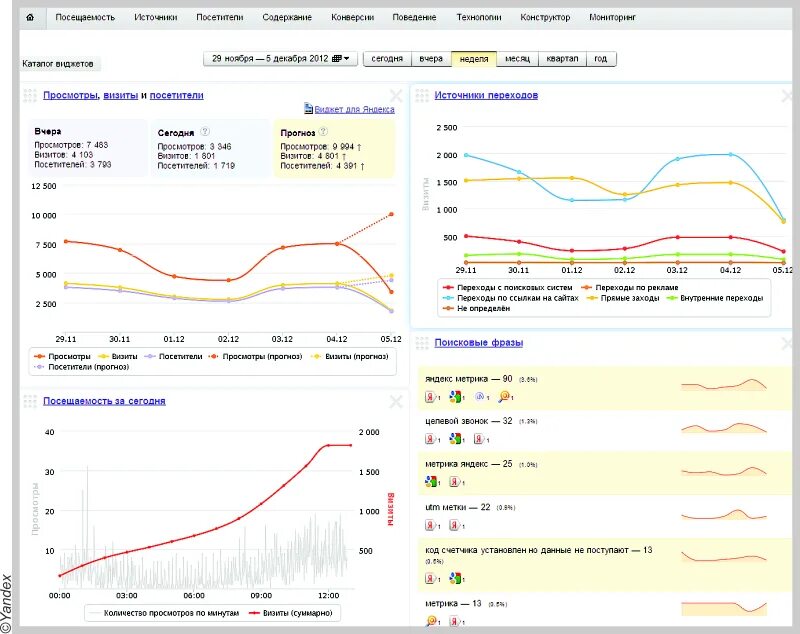
Task: Grab the drag handle of Источники переходов widget
Action: [x=421, y=95]
